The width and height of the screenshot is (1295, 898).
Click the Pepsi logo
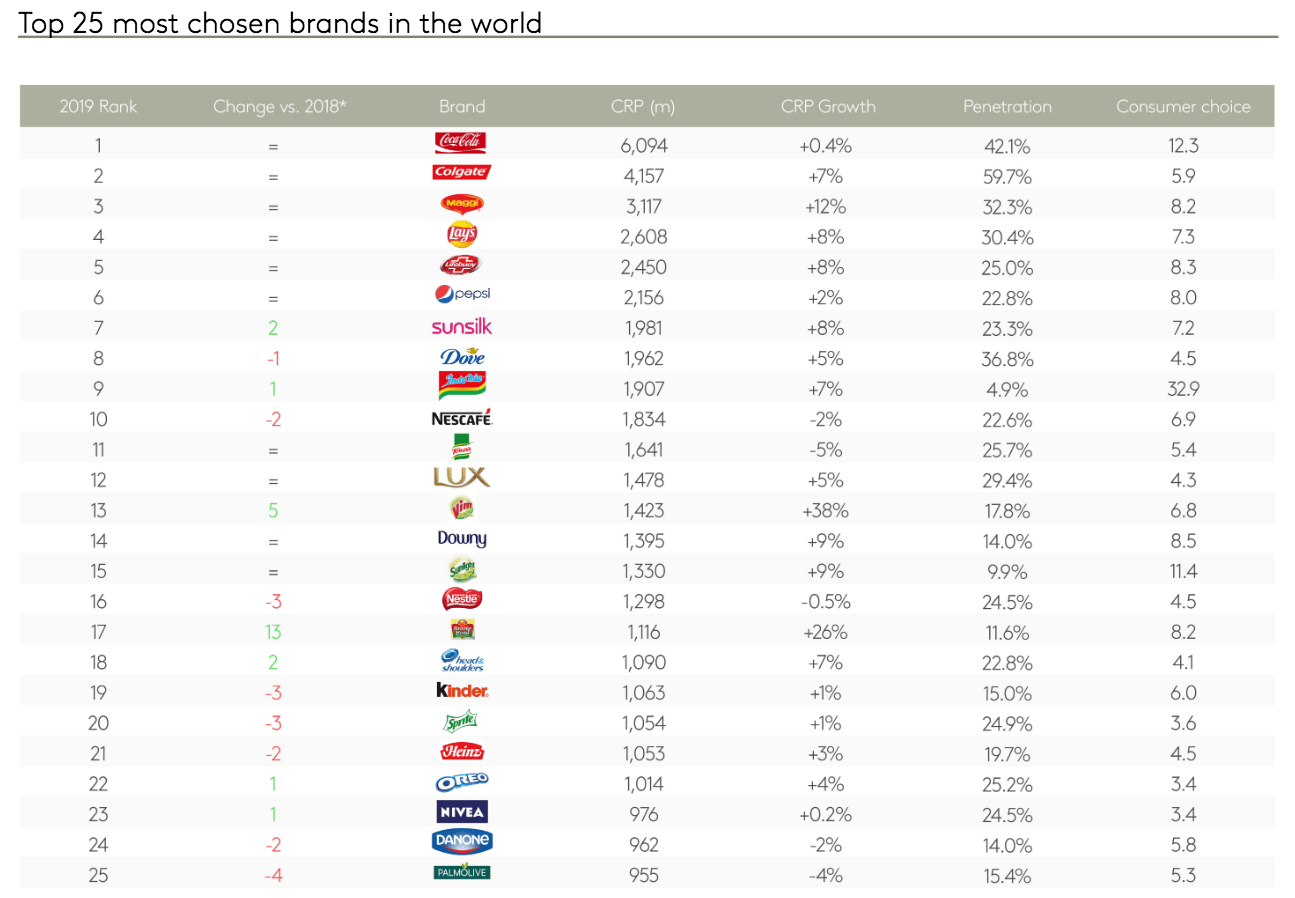point(462,294)
